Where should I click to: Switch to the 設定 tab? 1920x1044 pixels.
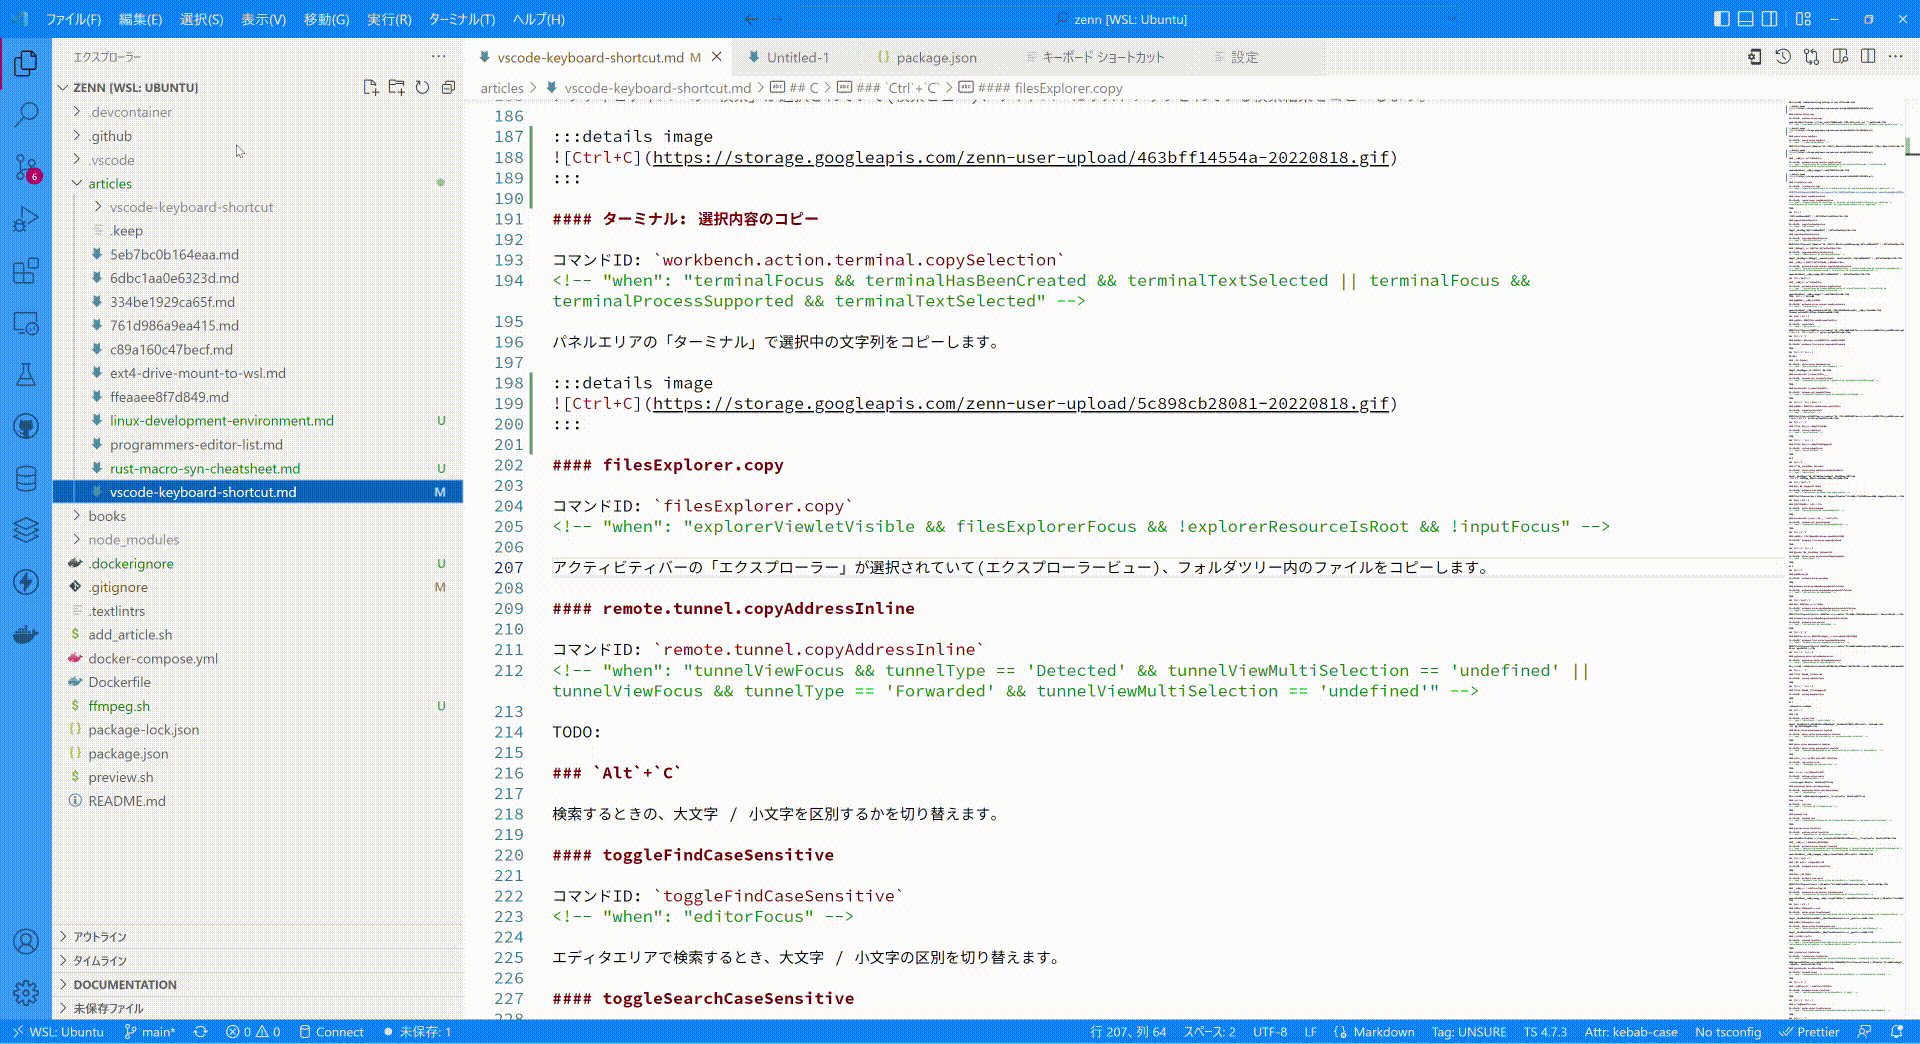1244,57
